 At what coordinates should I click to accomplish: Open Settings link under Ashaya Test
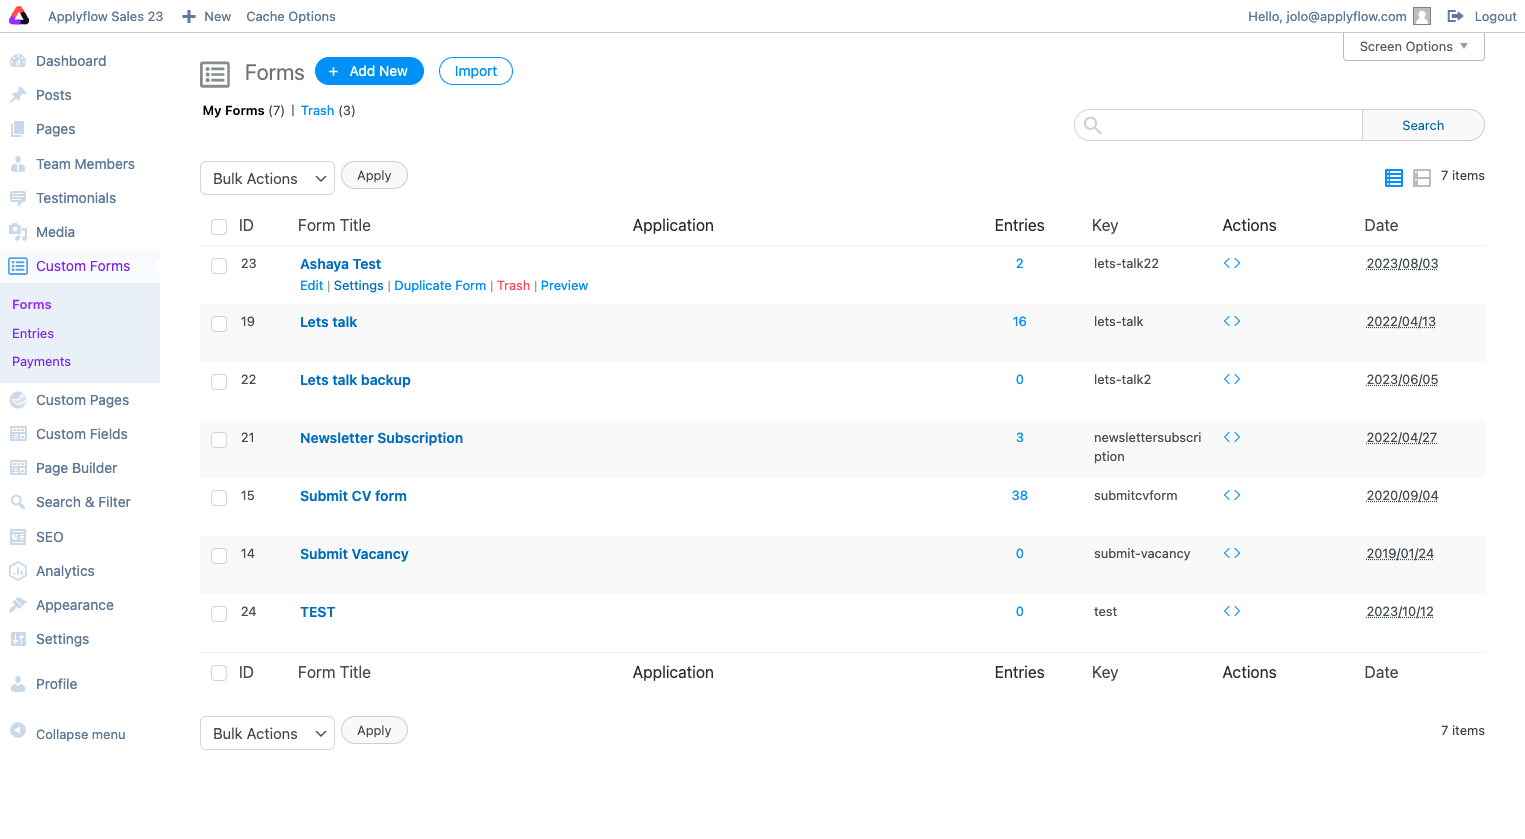tap(358, 285)
